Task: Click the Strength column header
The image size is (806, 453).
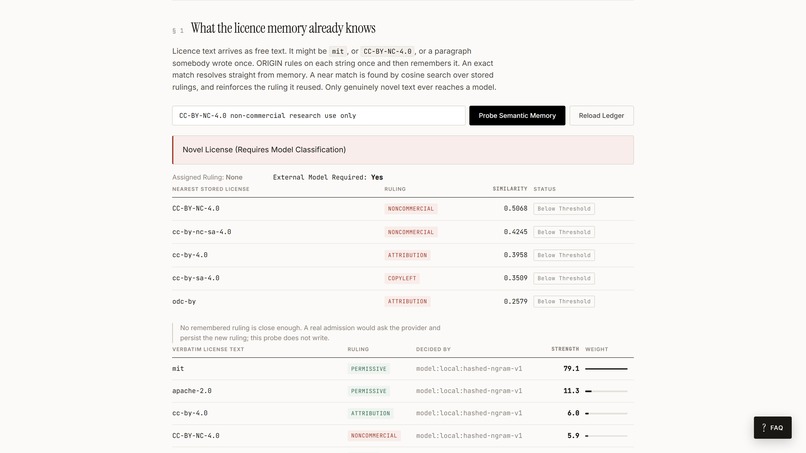Action: point(565,349)
